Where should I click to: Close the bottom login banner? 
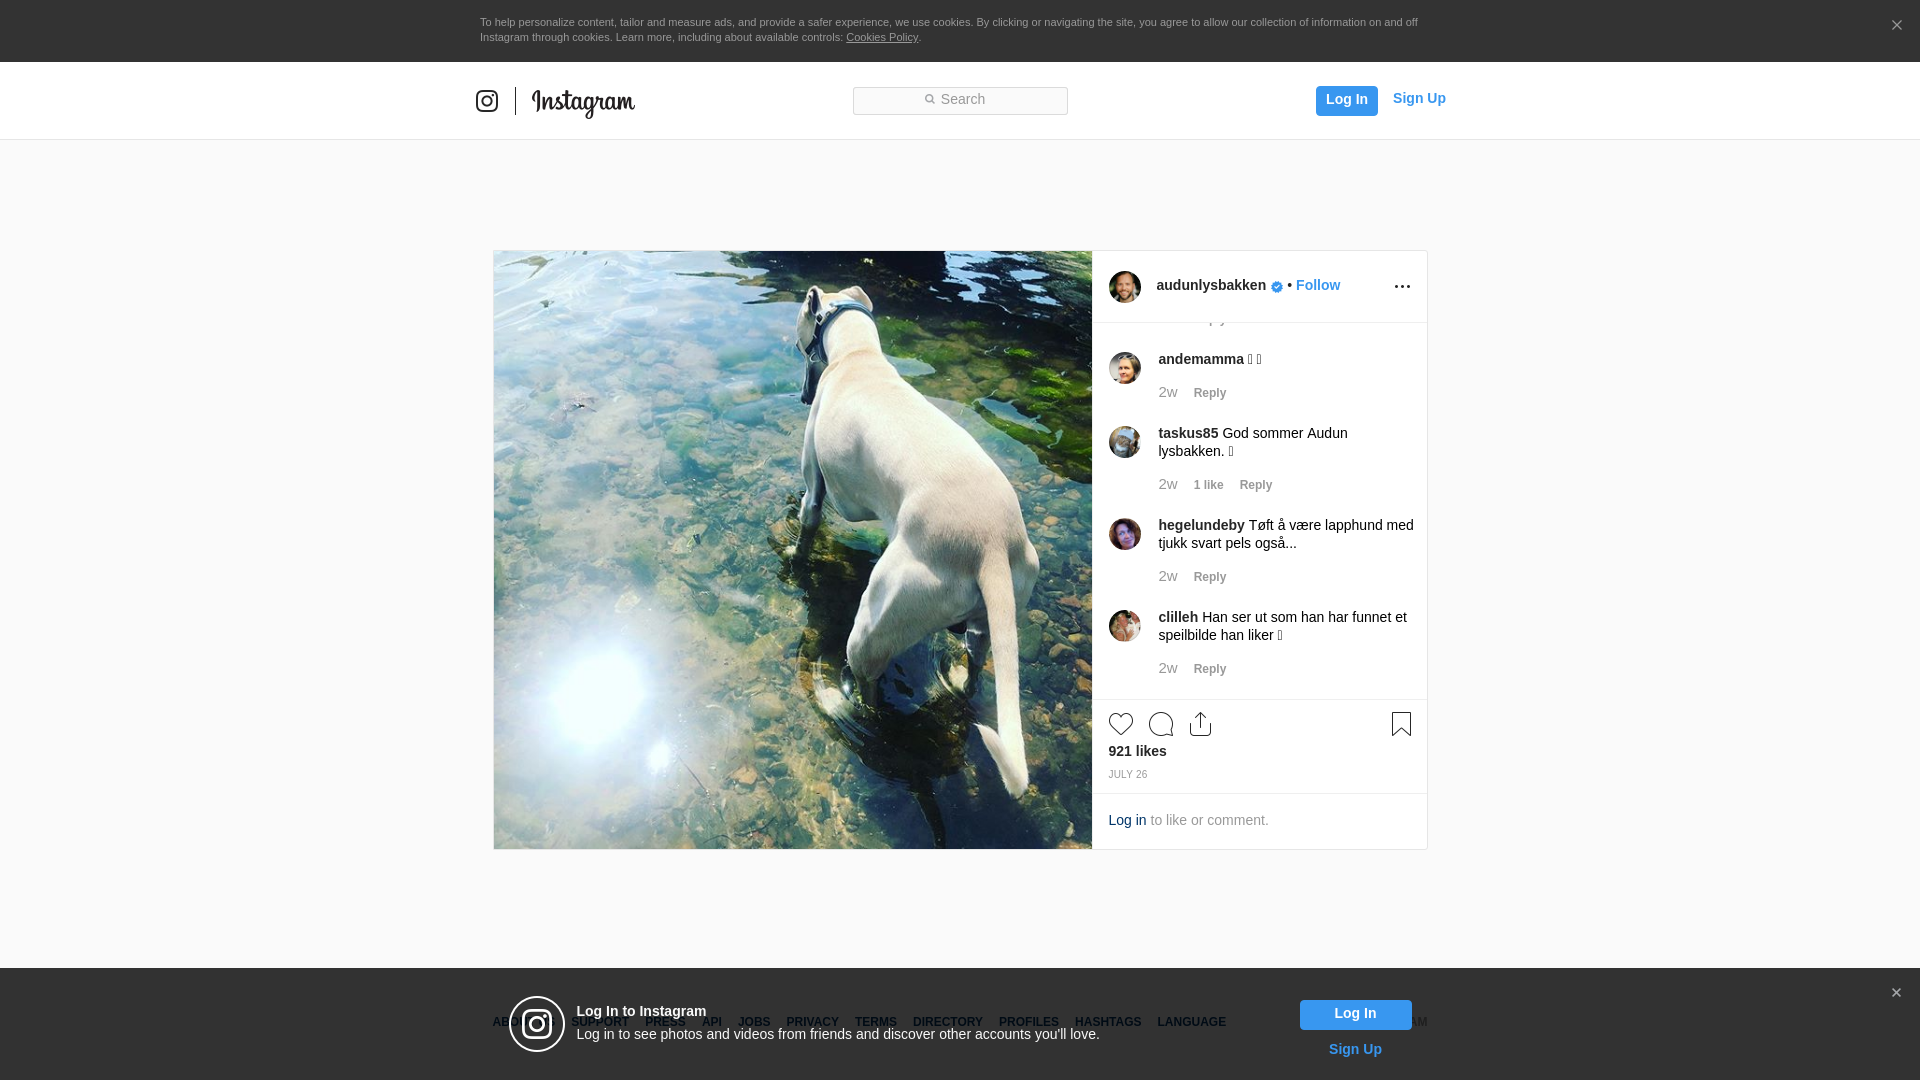point(1895,993)
